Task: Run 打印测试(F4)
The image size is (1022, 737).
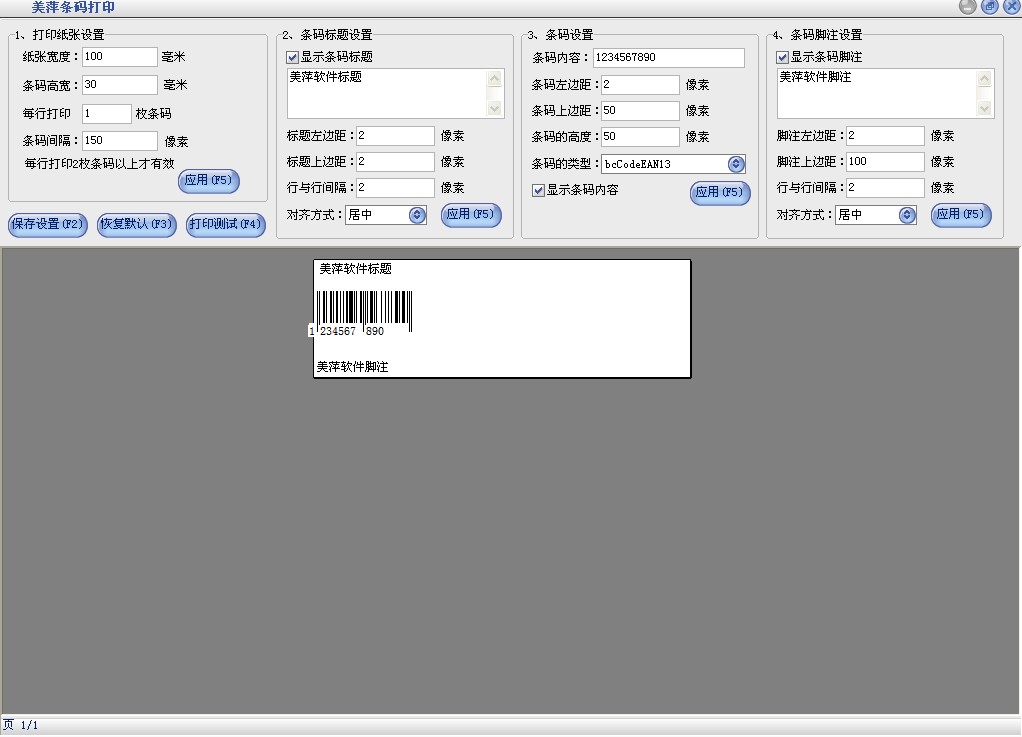Action: (x=225, y=224)
